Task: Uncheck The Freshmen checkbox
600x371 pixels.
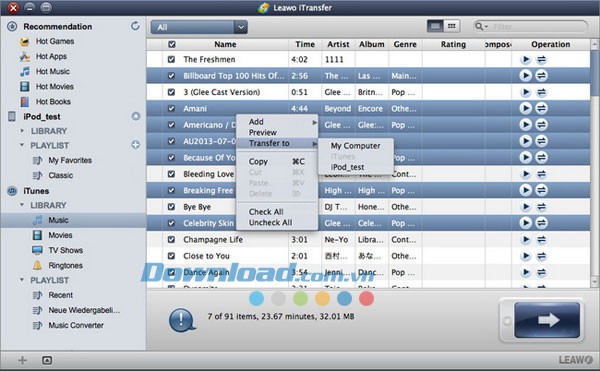Action: (171, 59)
